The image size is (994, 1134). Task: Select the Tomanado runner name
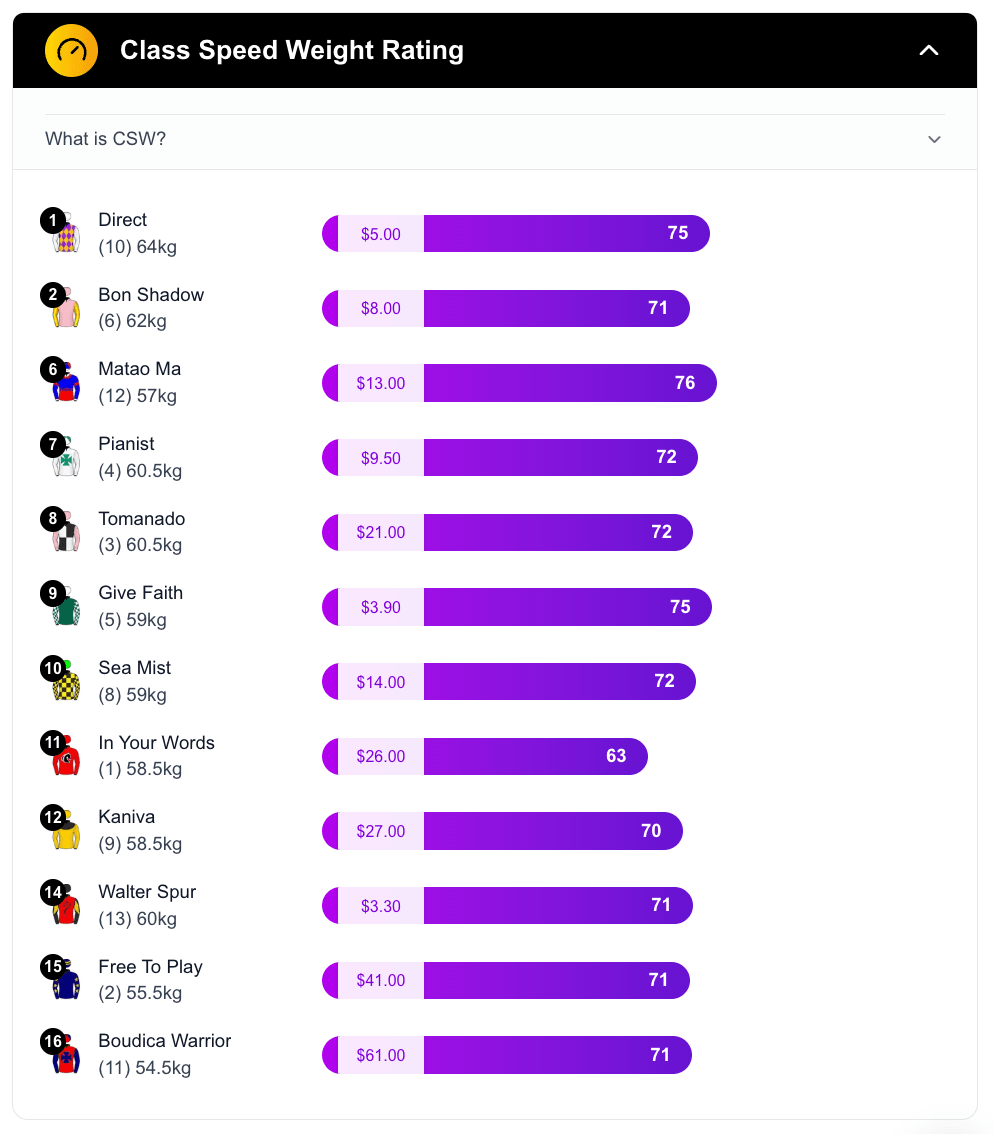point(141,518)
